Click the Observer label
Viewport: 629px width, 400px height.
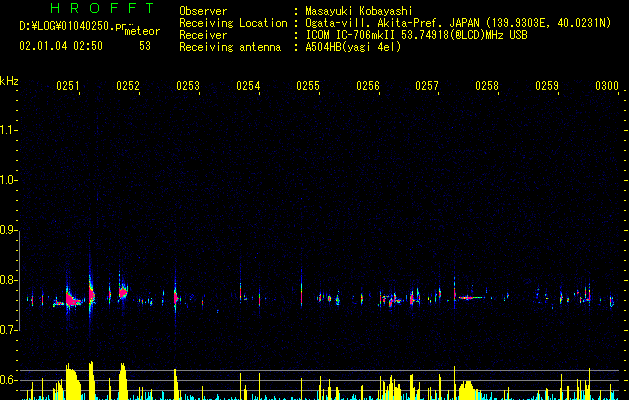203,11
